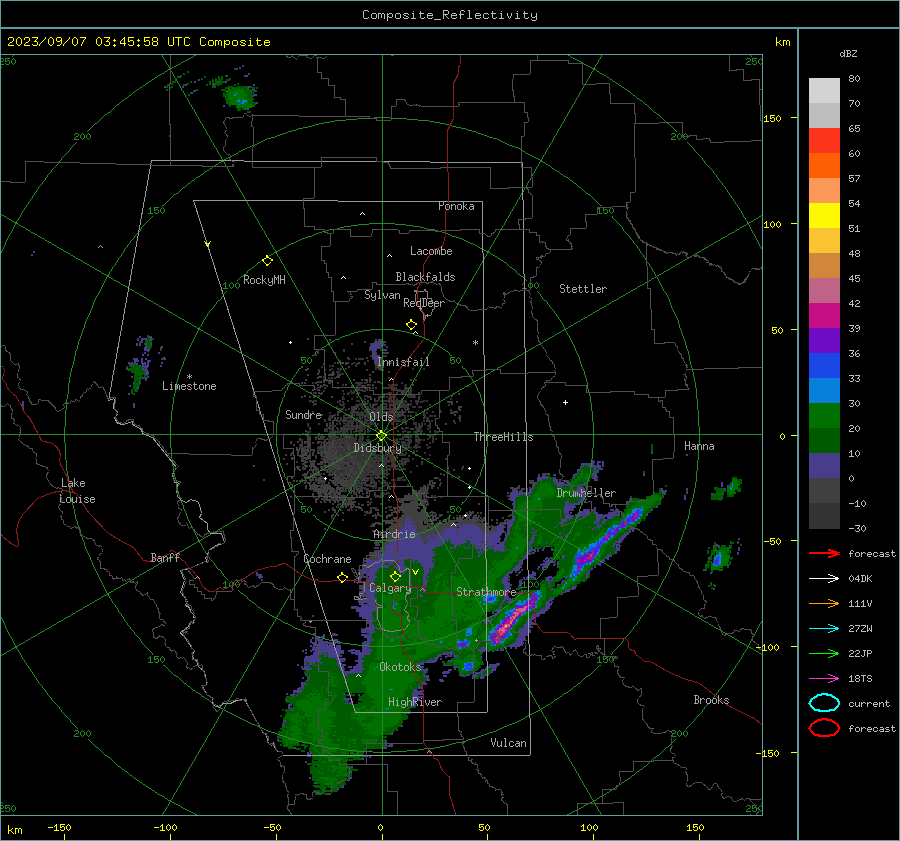Click the 'Strathmore' map label
Viewport: 900px width, 841px height.
[x=486, y=592]
